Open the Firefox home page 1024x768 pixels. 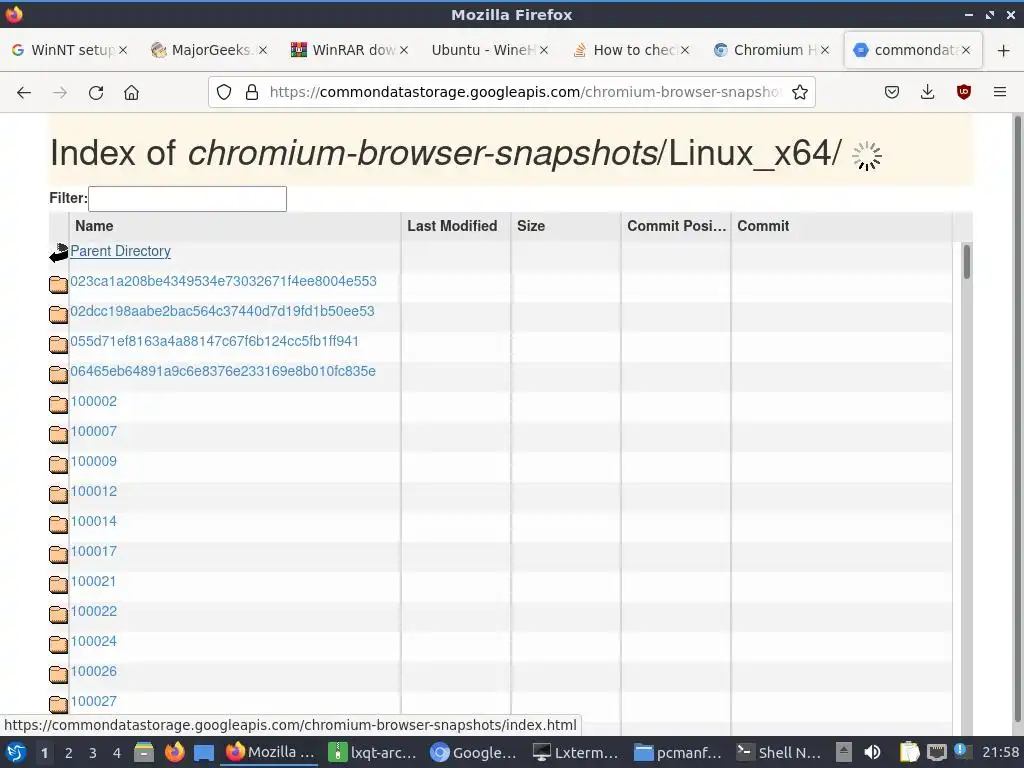point(131,93)
